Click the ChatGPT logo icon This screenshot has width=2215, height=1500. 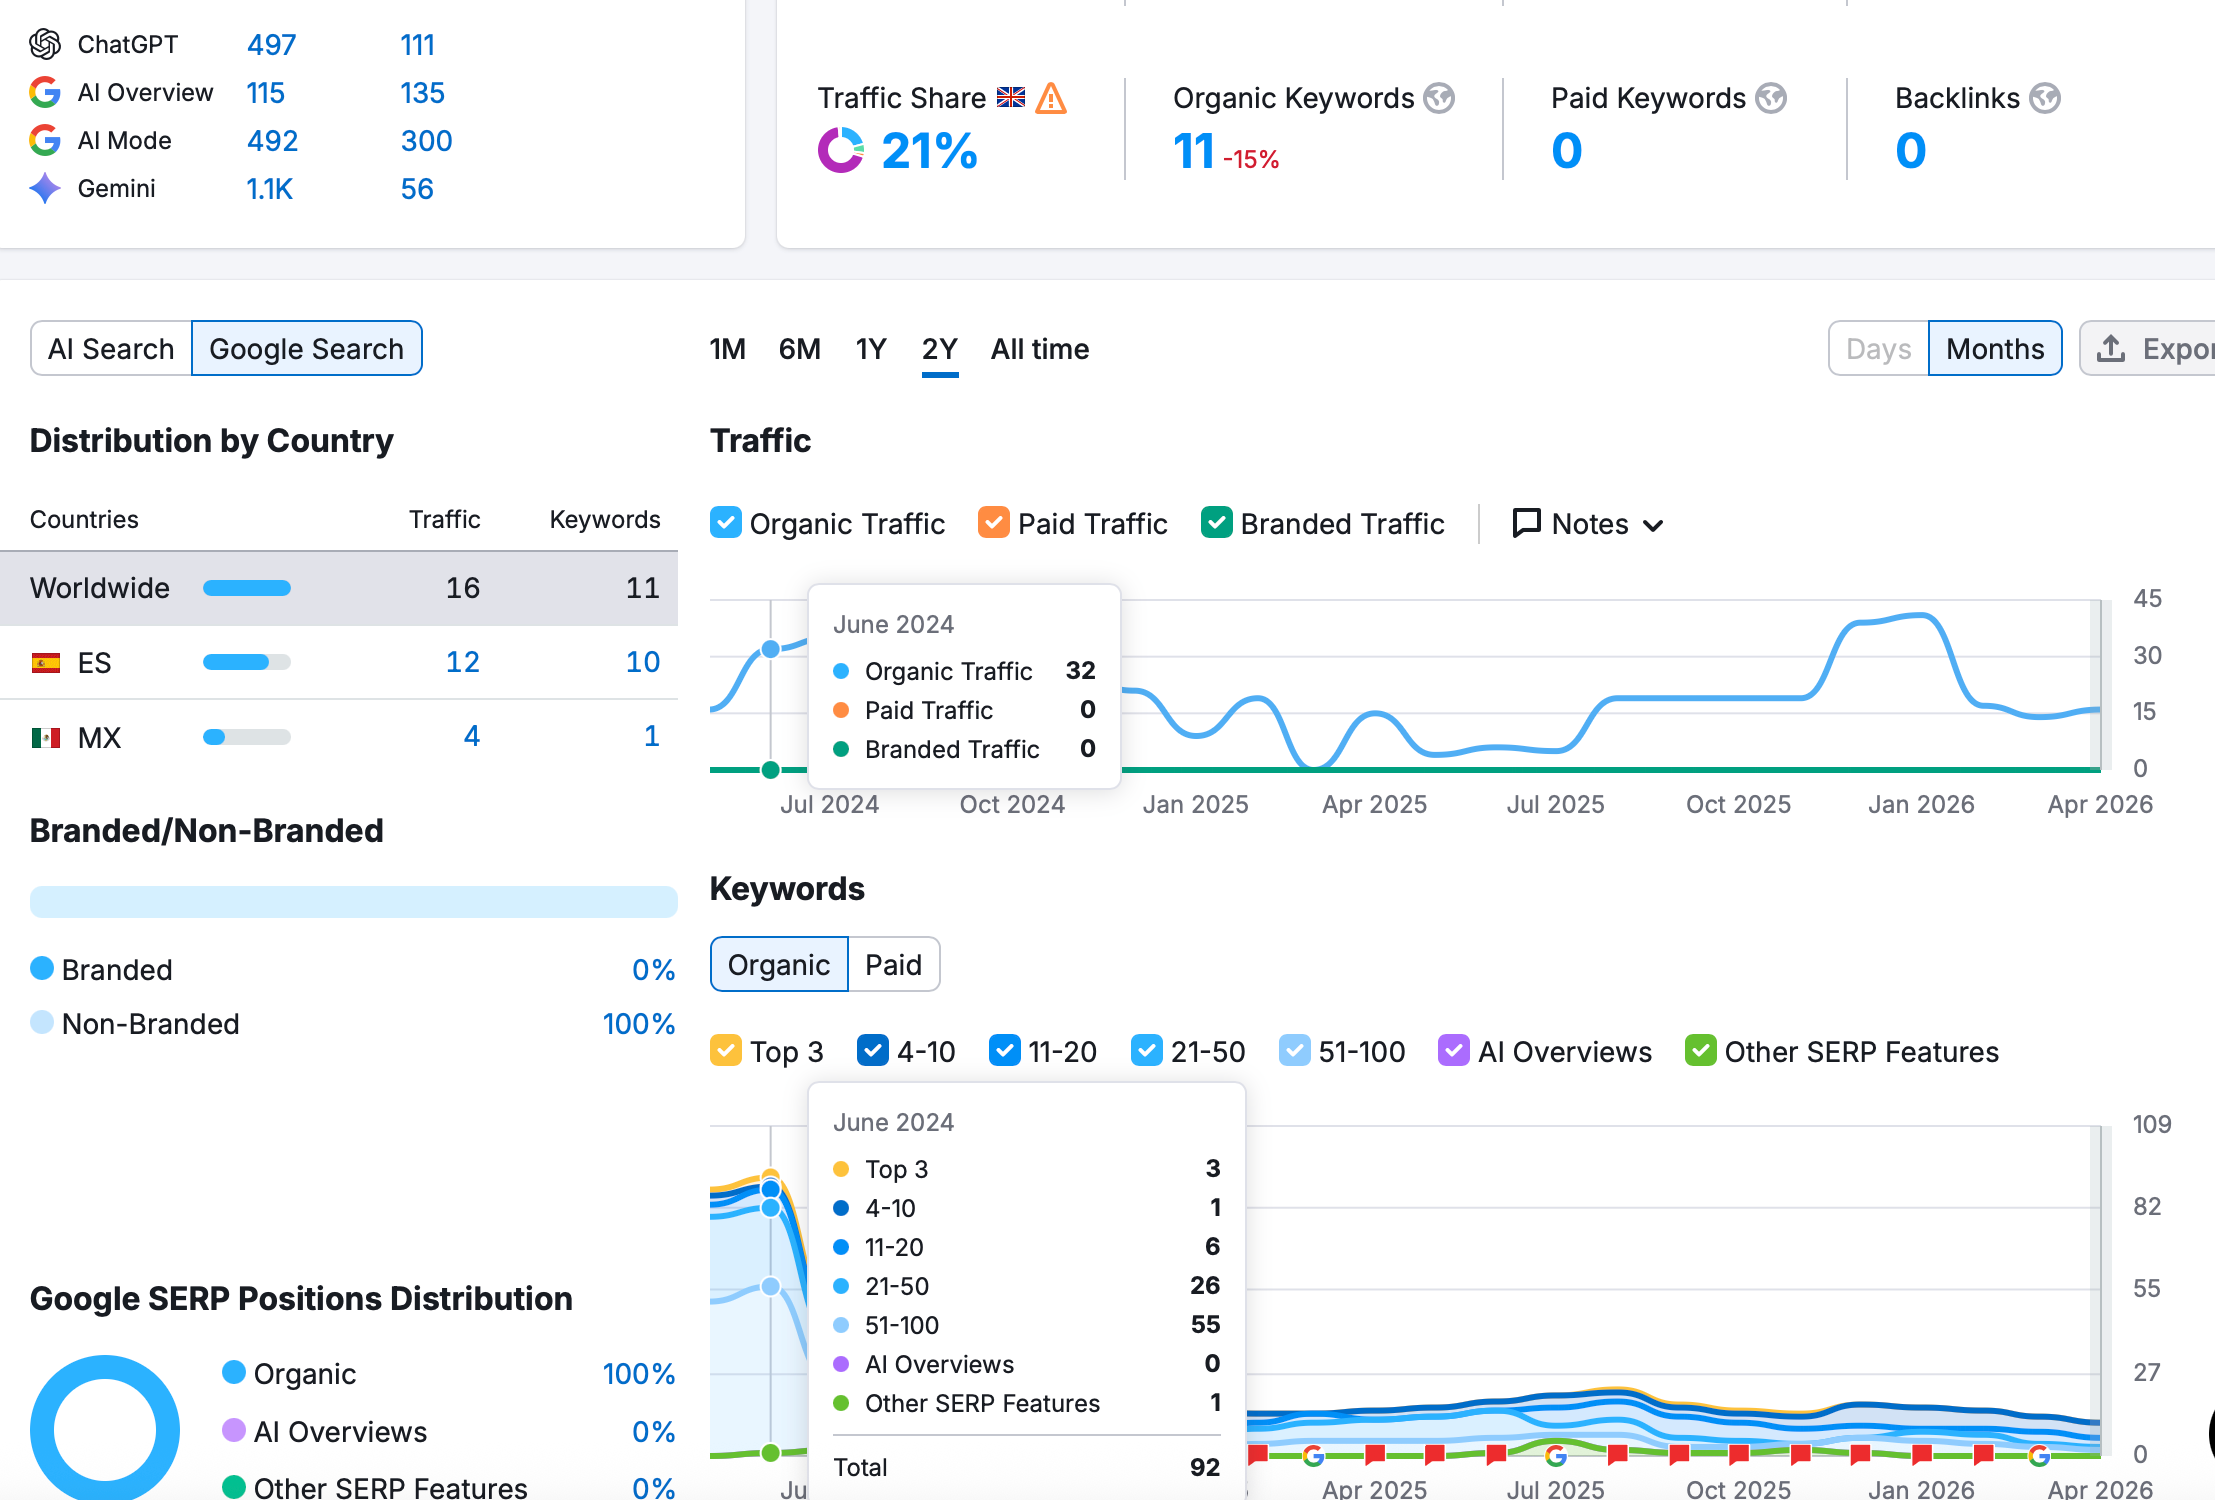click(x=45, y=44)
